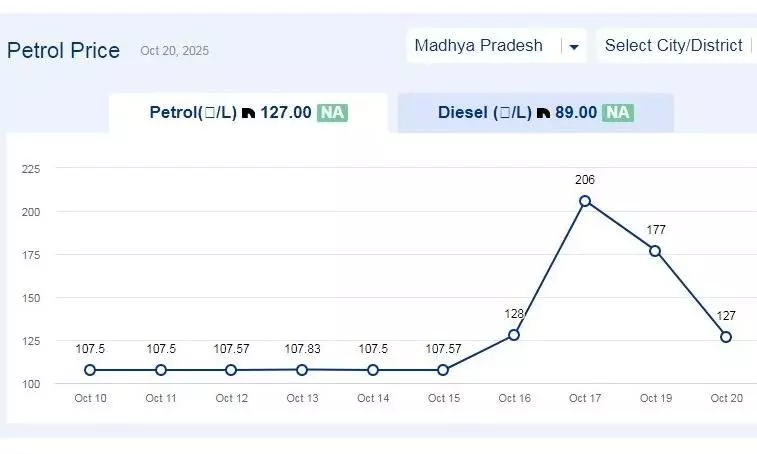The height and width of the screenshot is (454, 757).
Task: Click the Petrol Price heading
Action: 63,50
